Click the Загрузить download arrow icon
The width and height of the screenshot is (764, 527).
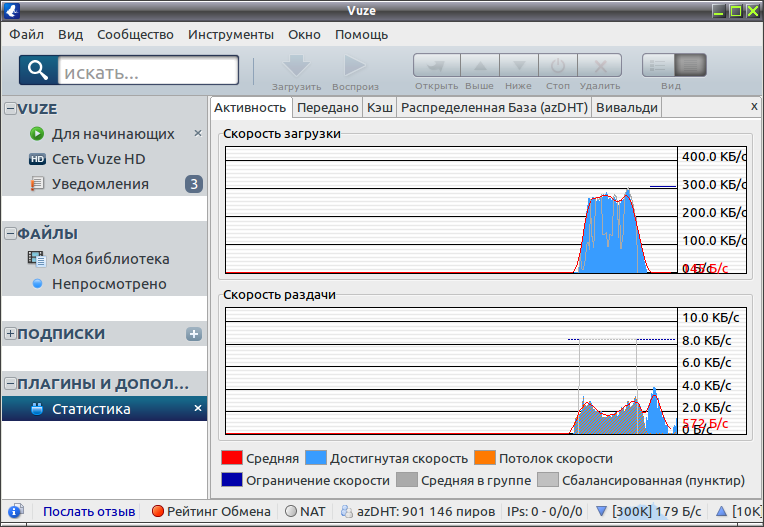pyautogui.click(x=296, y=65)
